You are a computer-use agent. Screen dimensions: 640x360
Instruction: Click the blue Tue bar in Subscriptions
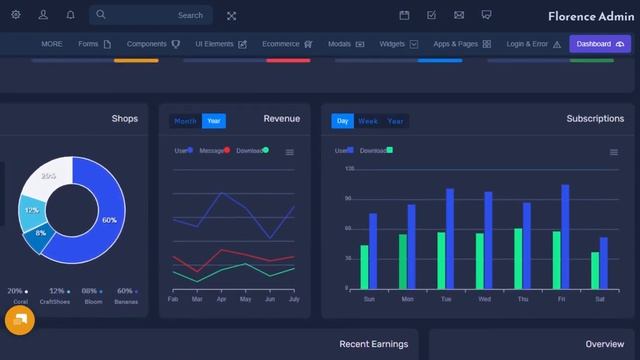[450, 239]
